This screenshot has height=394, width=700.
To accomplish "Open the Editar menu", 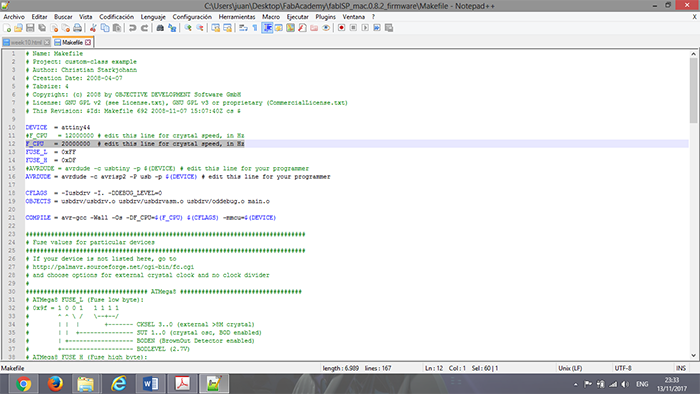I will click(39, 17).
